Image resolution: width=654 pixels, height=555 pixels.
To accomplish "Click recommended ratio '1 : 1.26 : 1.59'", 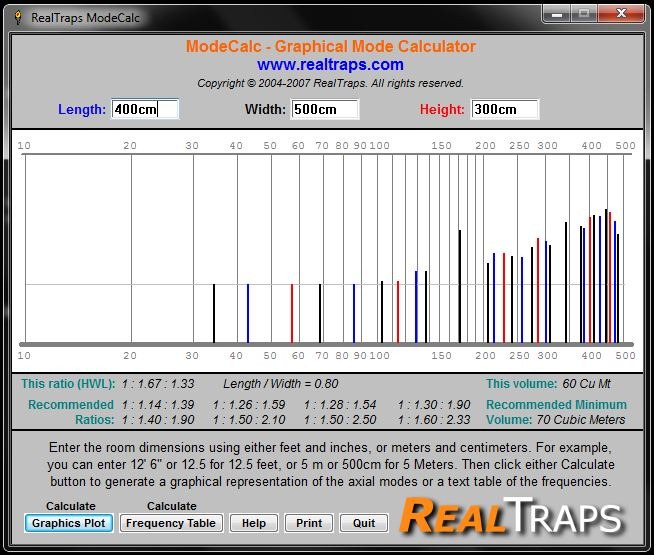I will (x=249, y=404).
